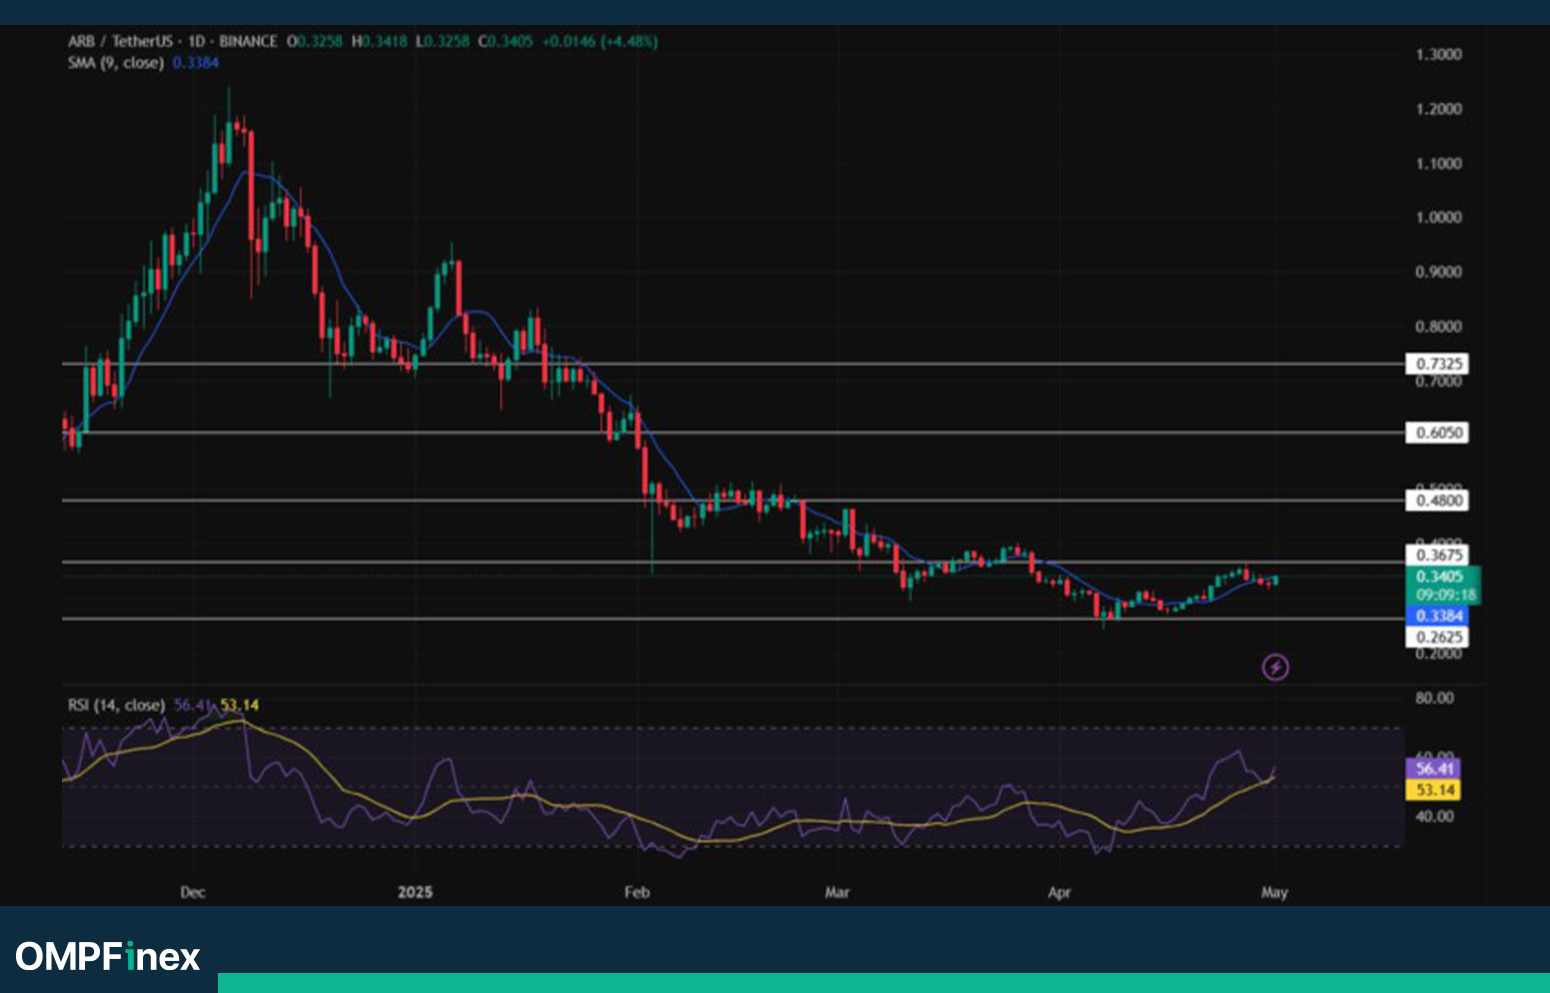The height and width of the screenshot is (993, 1550).
Task: Select the RSI (14, close) indicator legend
Action: tap(116, 705)
